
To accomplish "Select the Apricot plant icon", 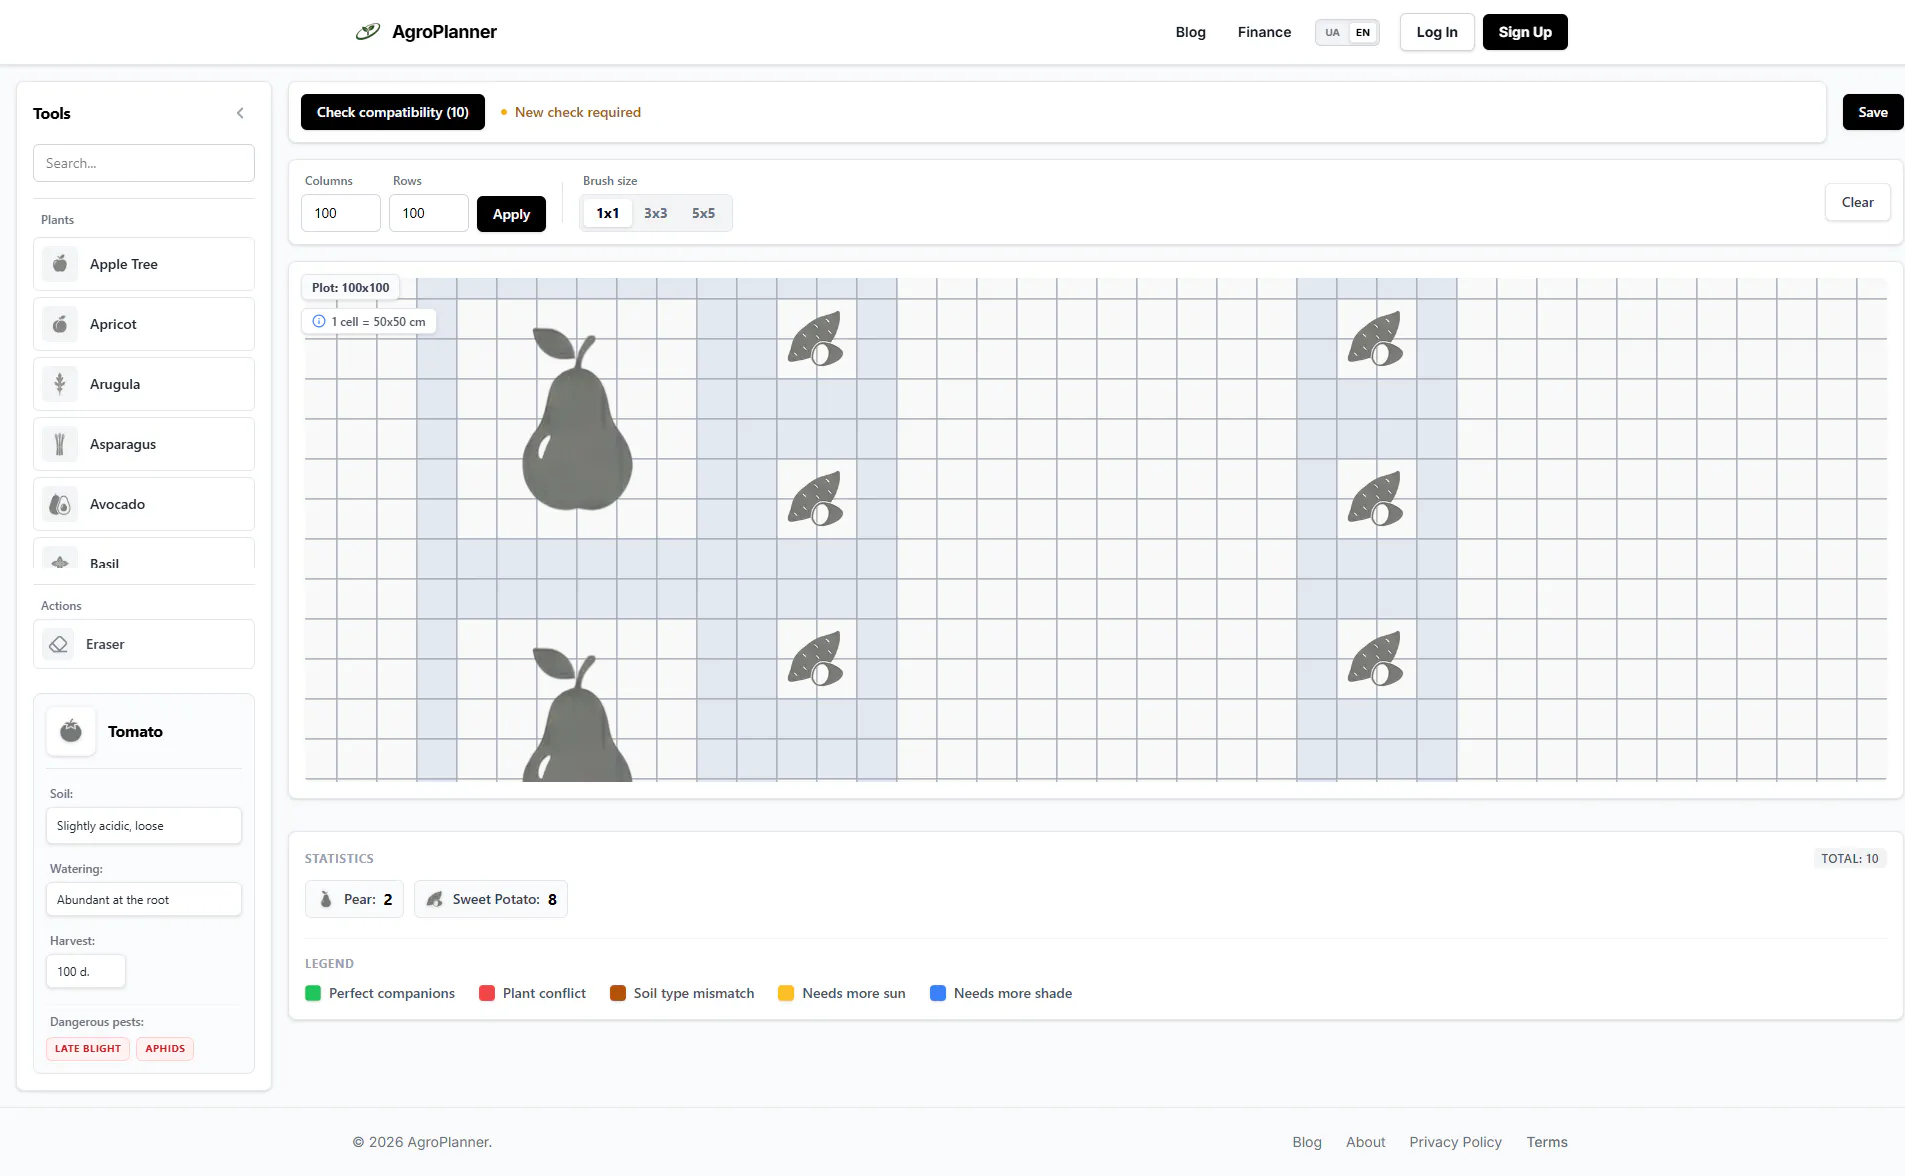I will point(60,324).
